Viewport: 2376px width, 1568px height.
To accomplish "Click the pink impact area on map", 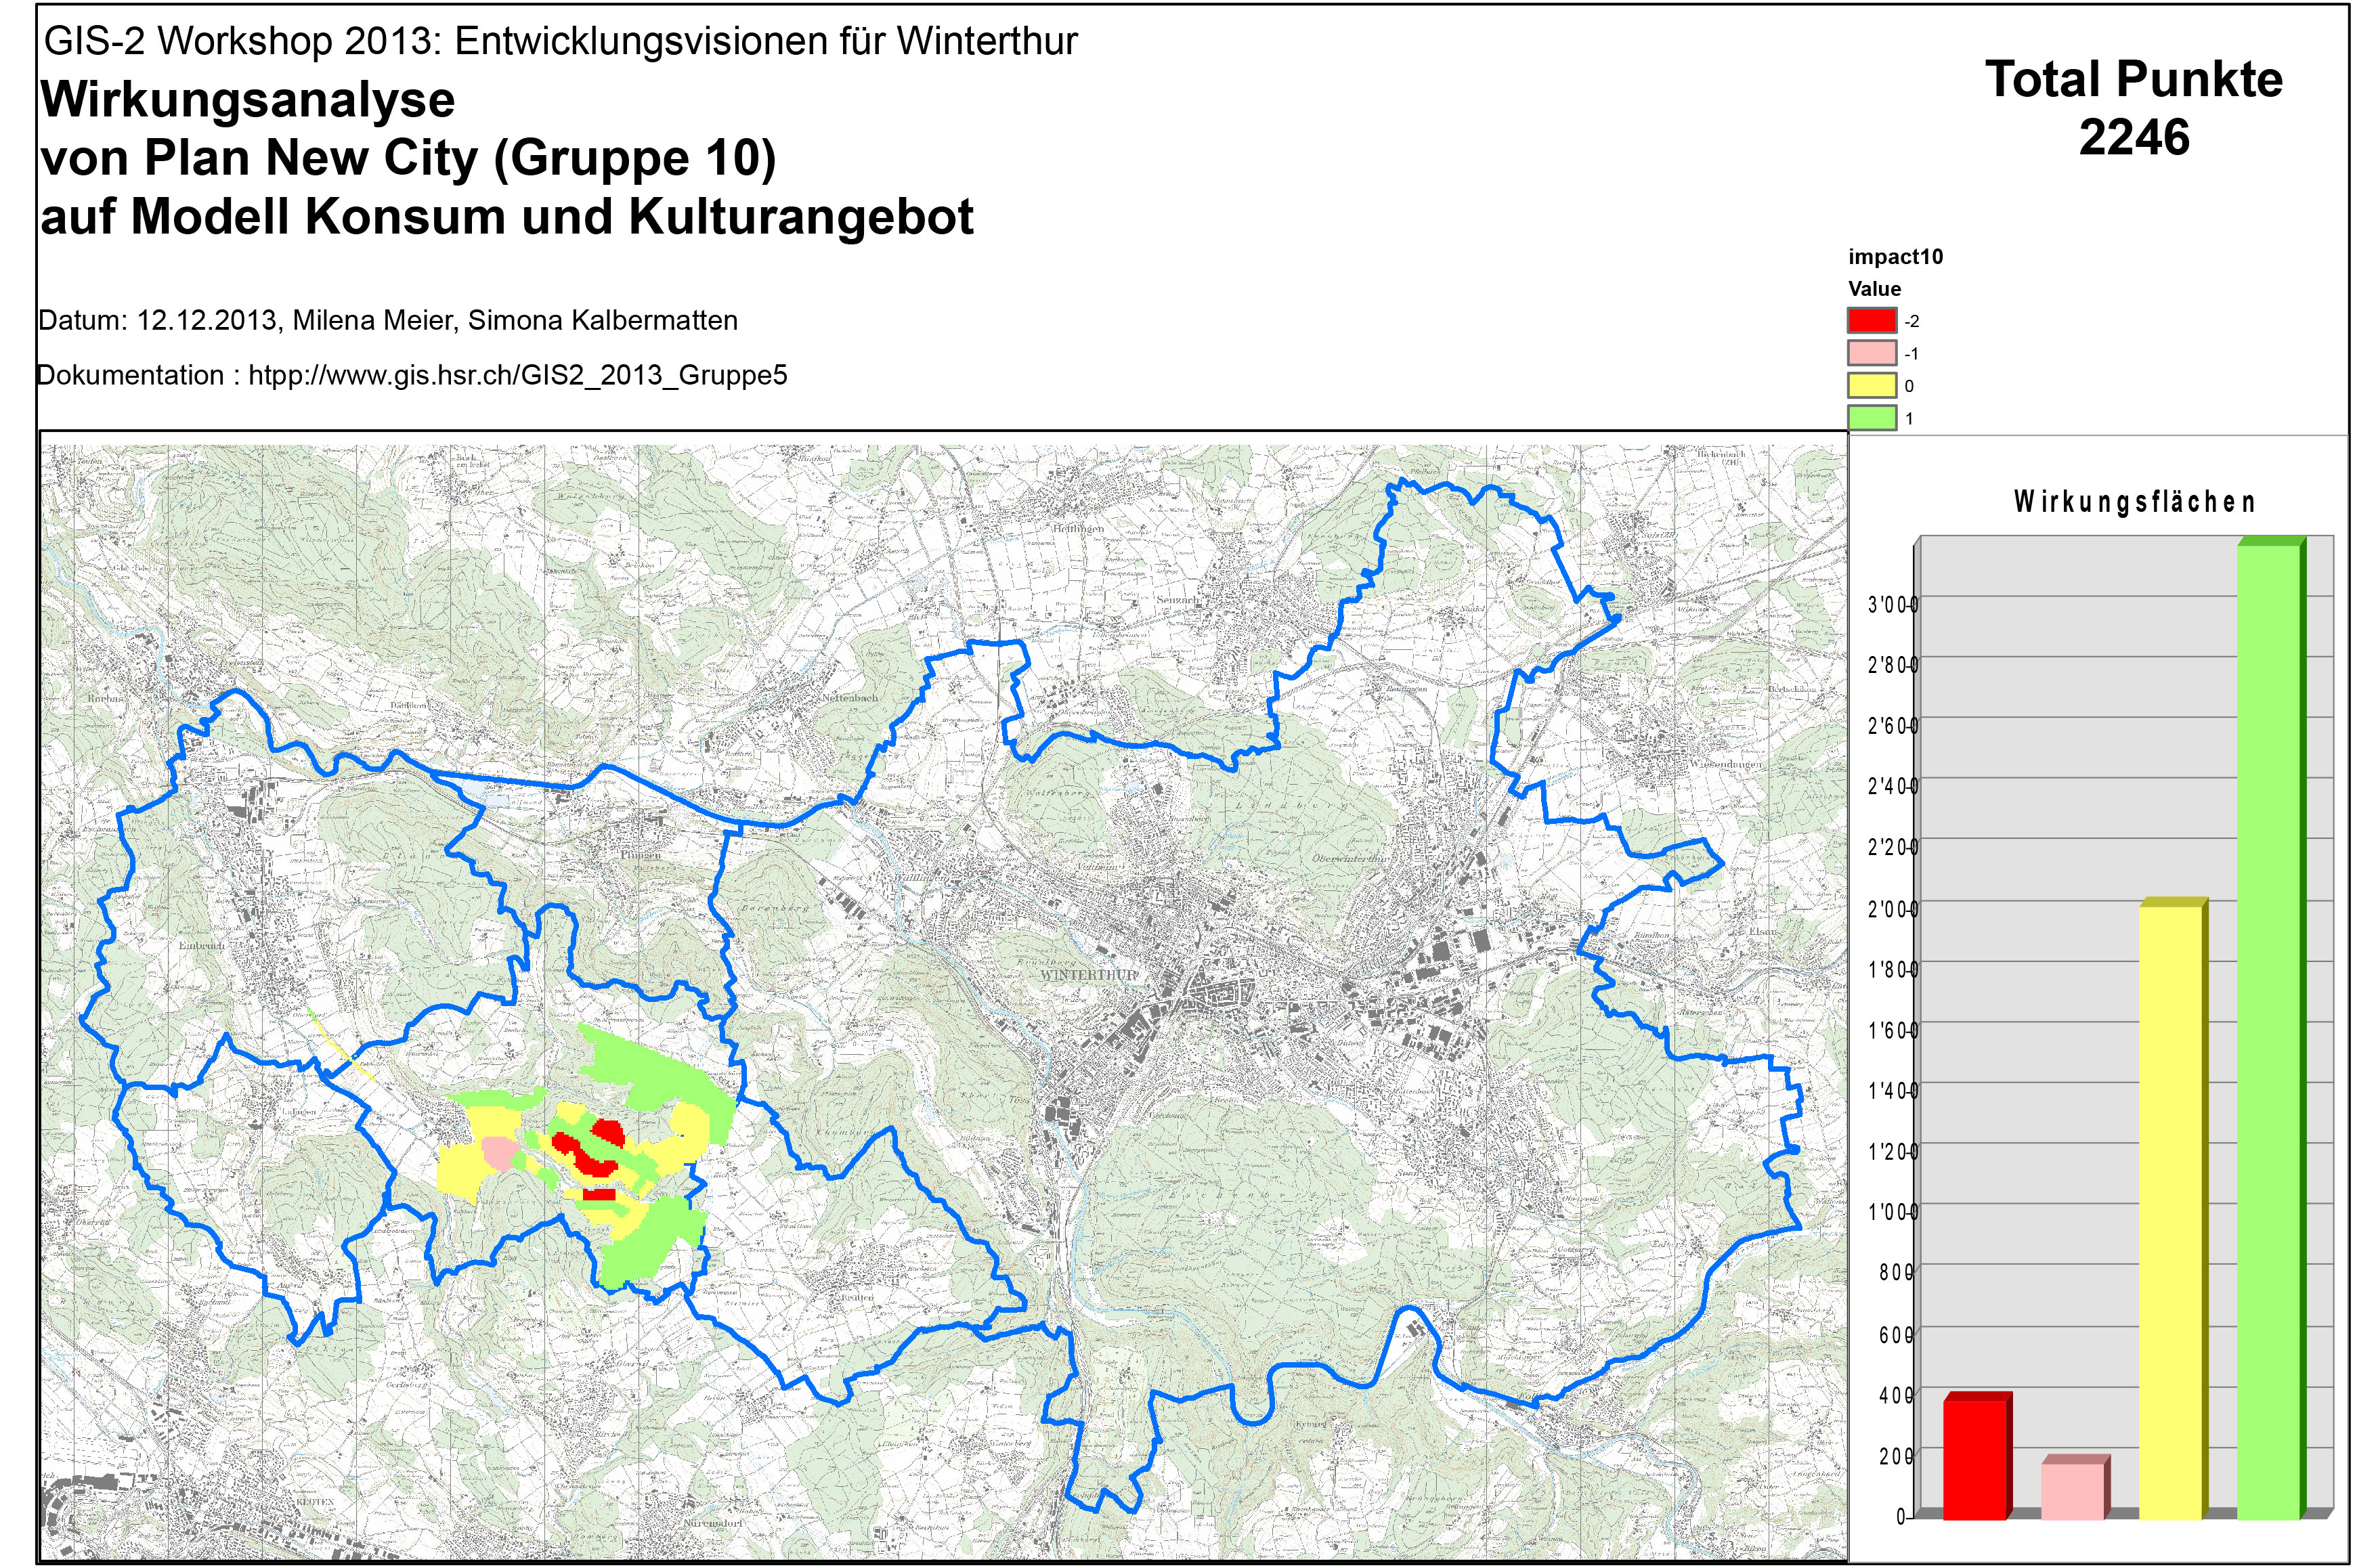I will click(x=499, y=1153).
